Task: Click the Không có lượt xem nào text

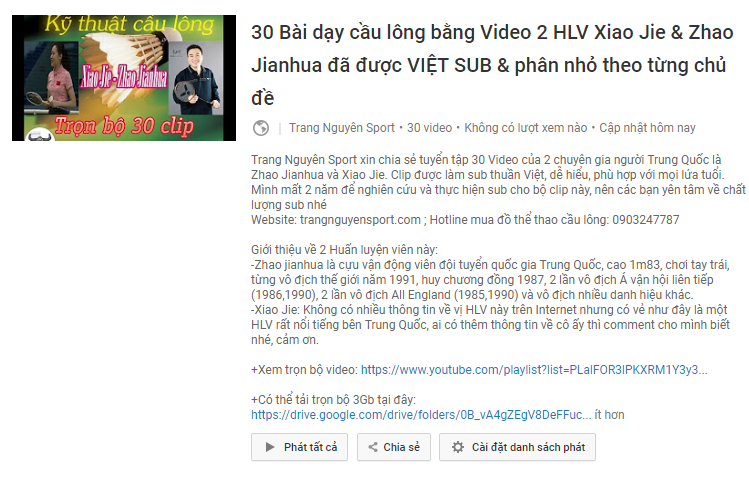Action: click(x=525, y=128)
